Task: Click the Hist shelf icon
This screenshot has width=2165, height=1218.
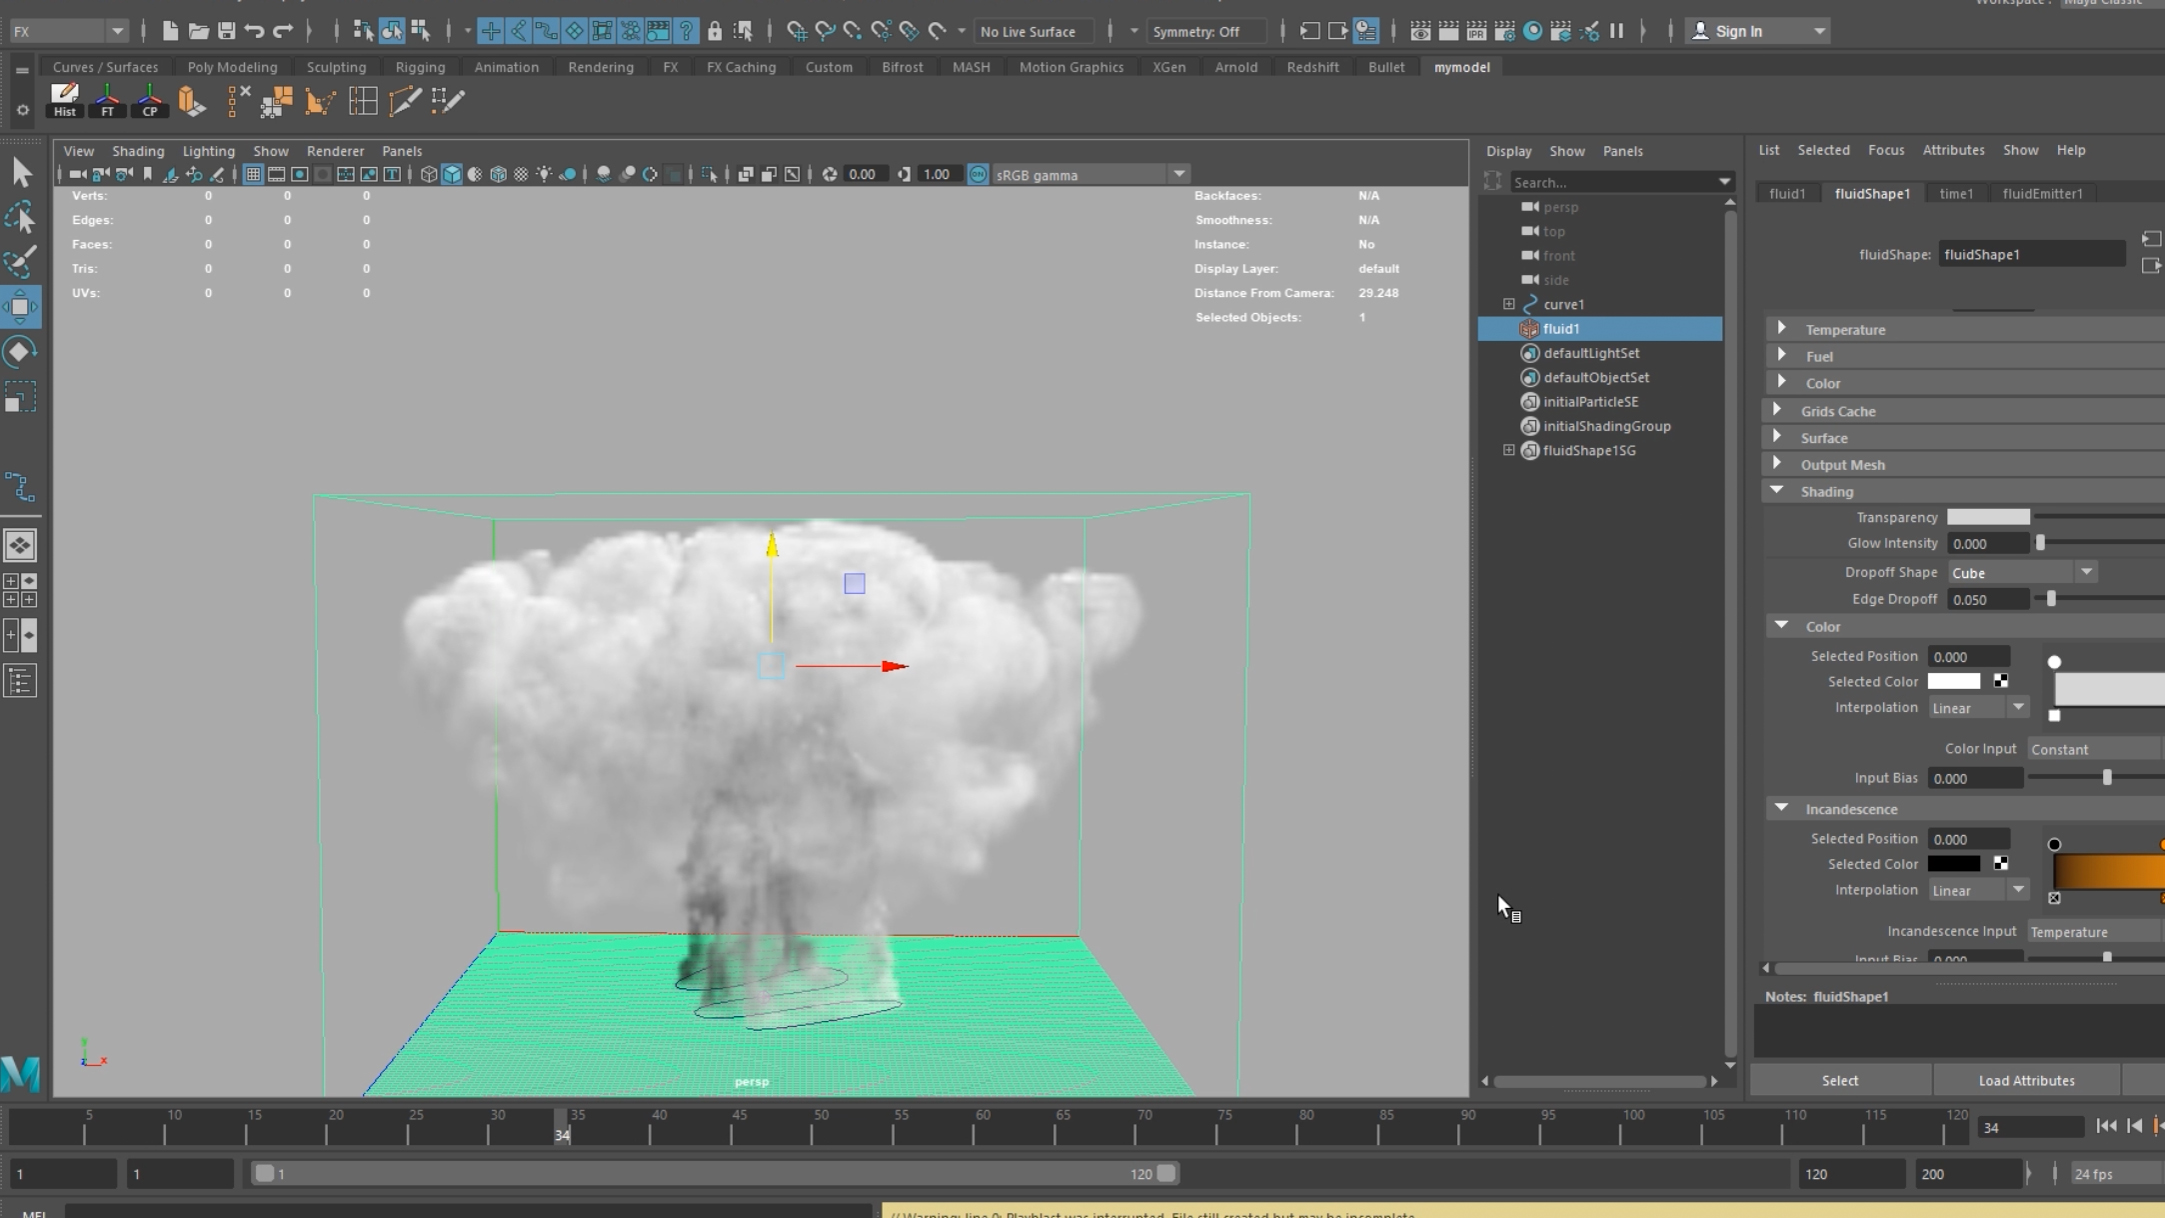Action: coord(65,100)
